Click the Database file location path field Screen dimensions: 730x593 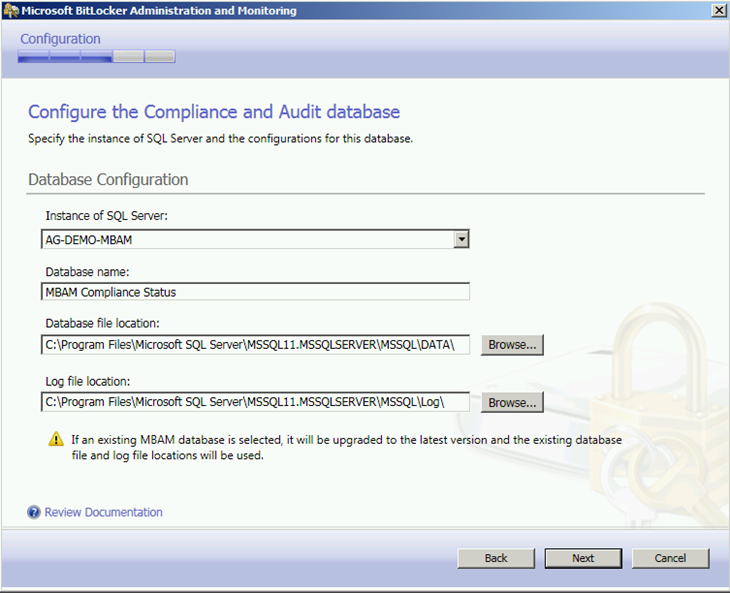255,344
